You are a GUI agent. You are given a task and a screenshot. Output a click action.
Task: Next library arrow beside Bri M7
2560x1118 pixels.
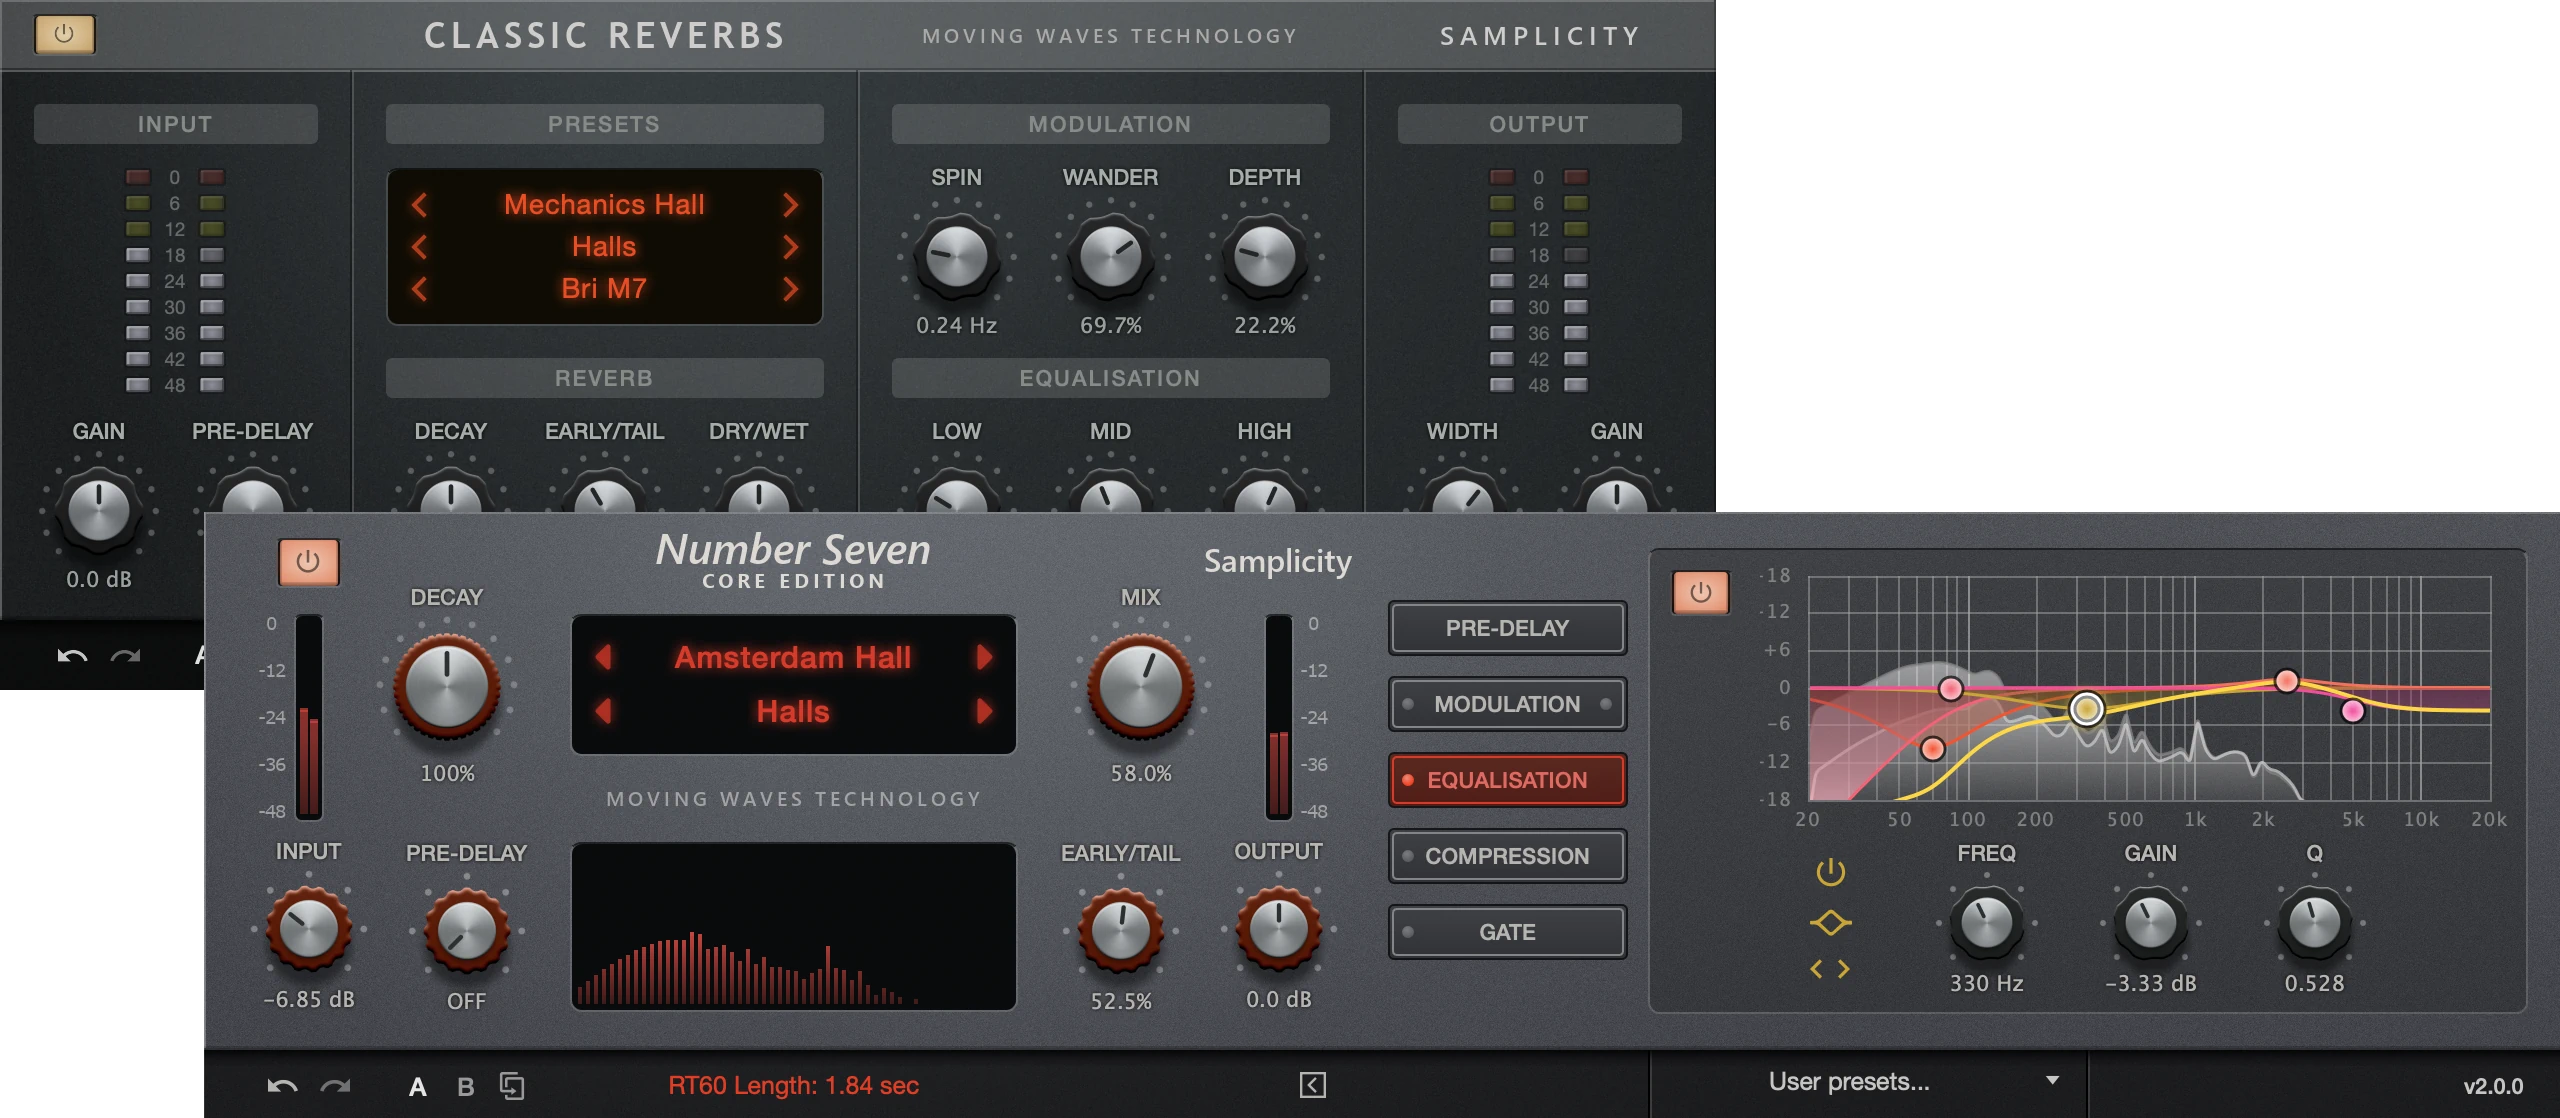point(790,289)
